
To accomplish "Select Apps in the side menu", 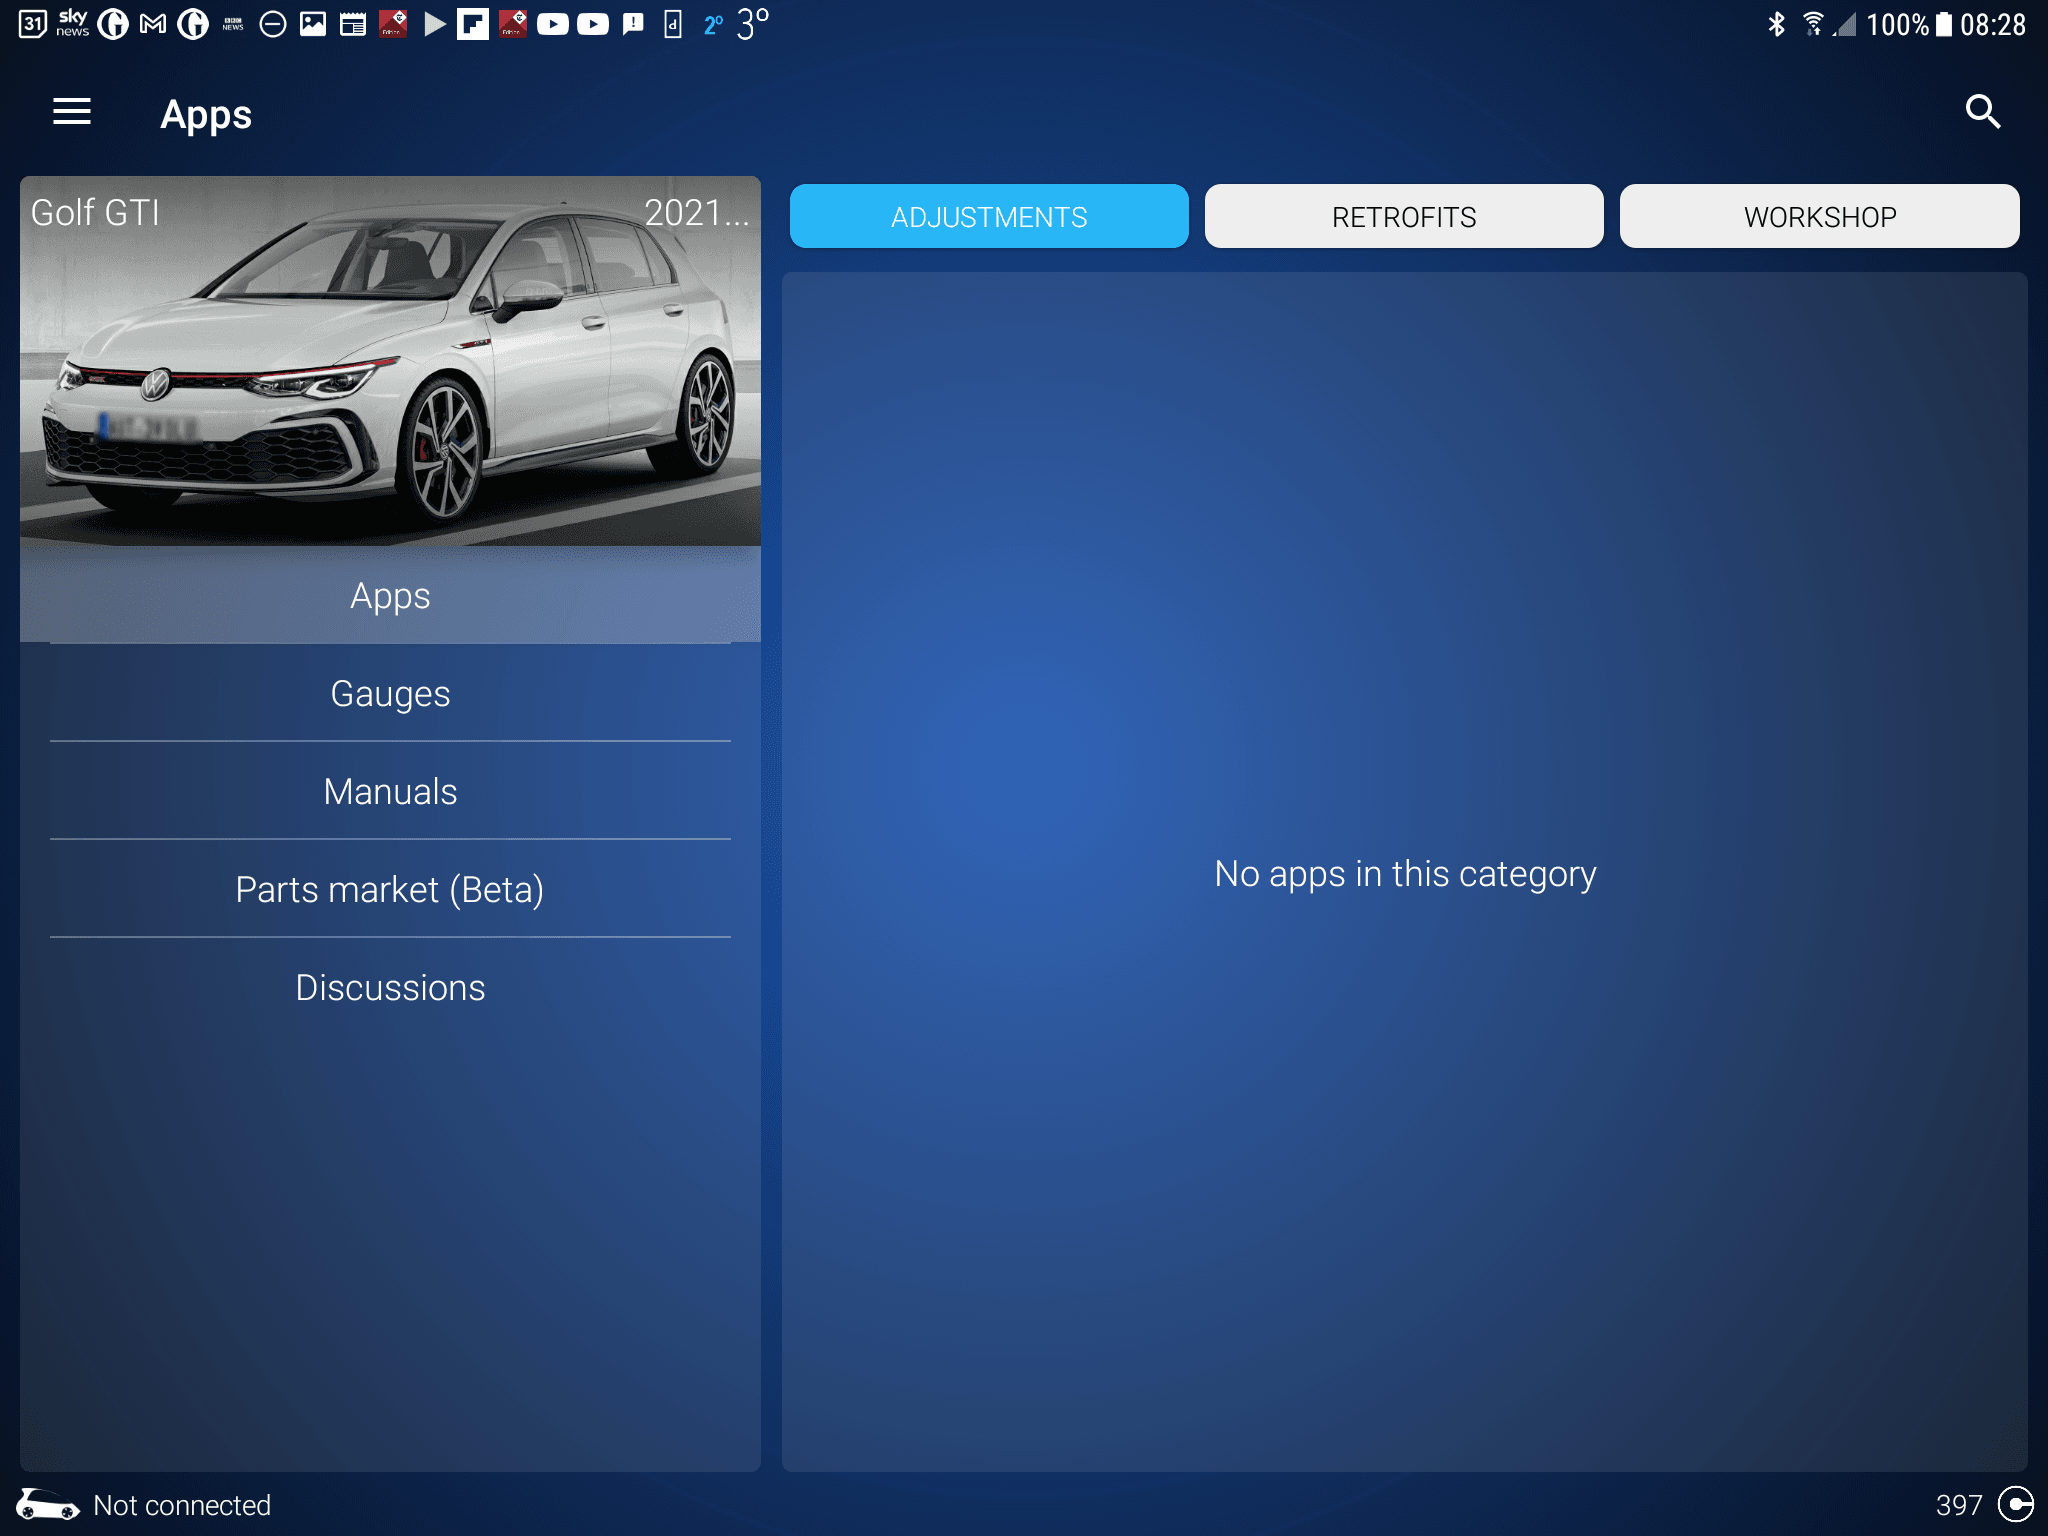I will [x=390, y=596].
